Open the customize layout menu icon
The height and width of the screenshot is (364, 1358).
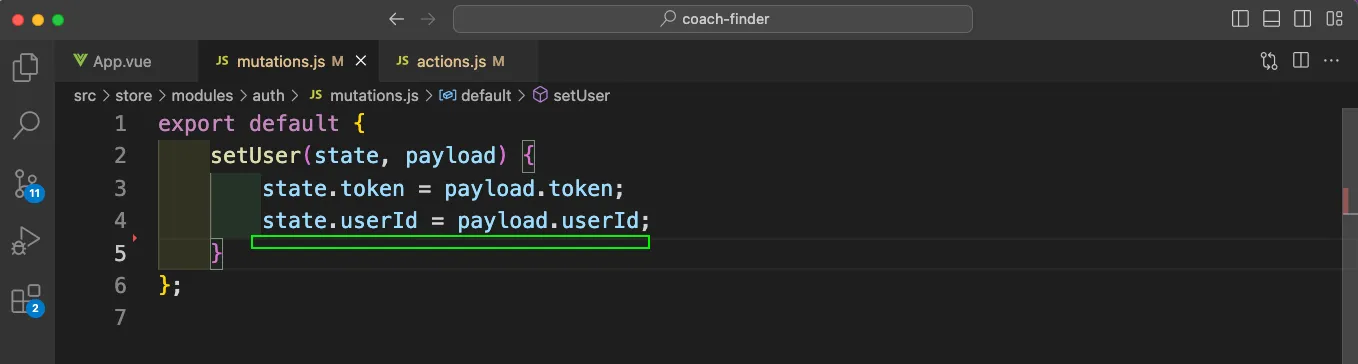coord(1333,18)
